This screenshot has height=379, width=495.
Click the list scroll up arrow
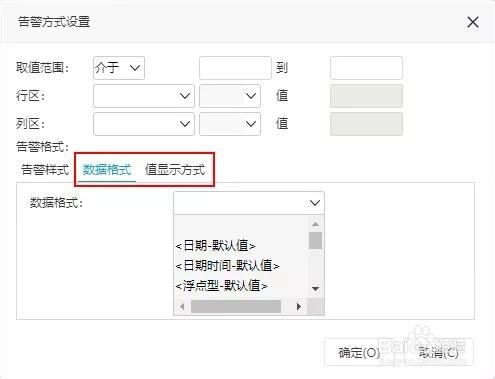pyautogui.click(x=315, y=224)
